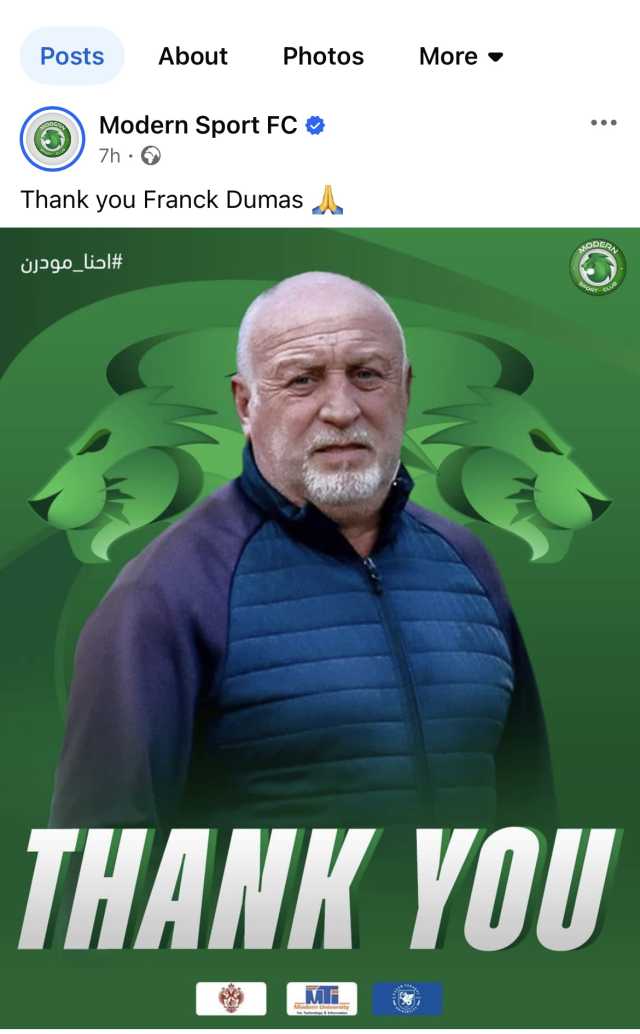Click the Arabic hashtag on the image
Image resolution: width=640 pixels, height=1034 pixels.
(x=71, y=263)
